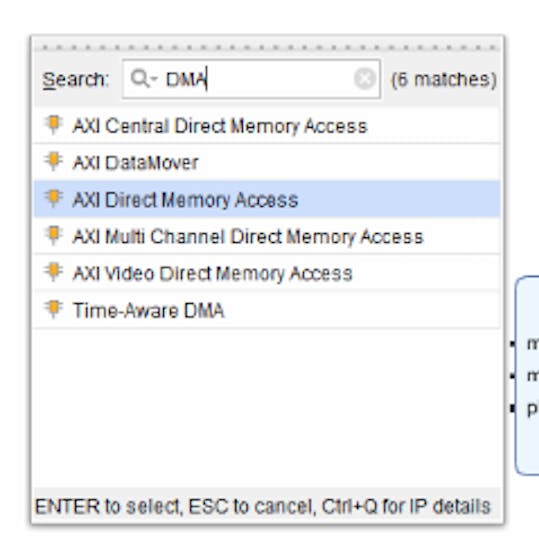
Task: Open the search options dropdown arrow
Action: [154, 79]
